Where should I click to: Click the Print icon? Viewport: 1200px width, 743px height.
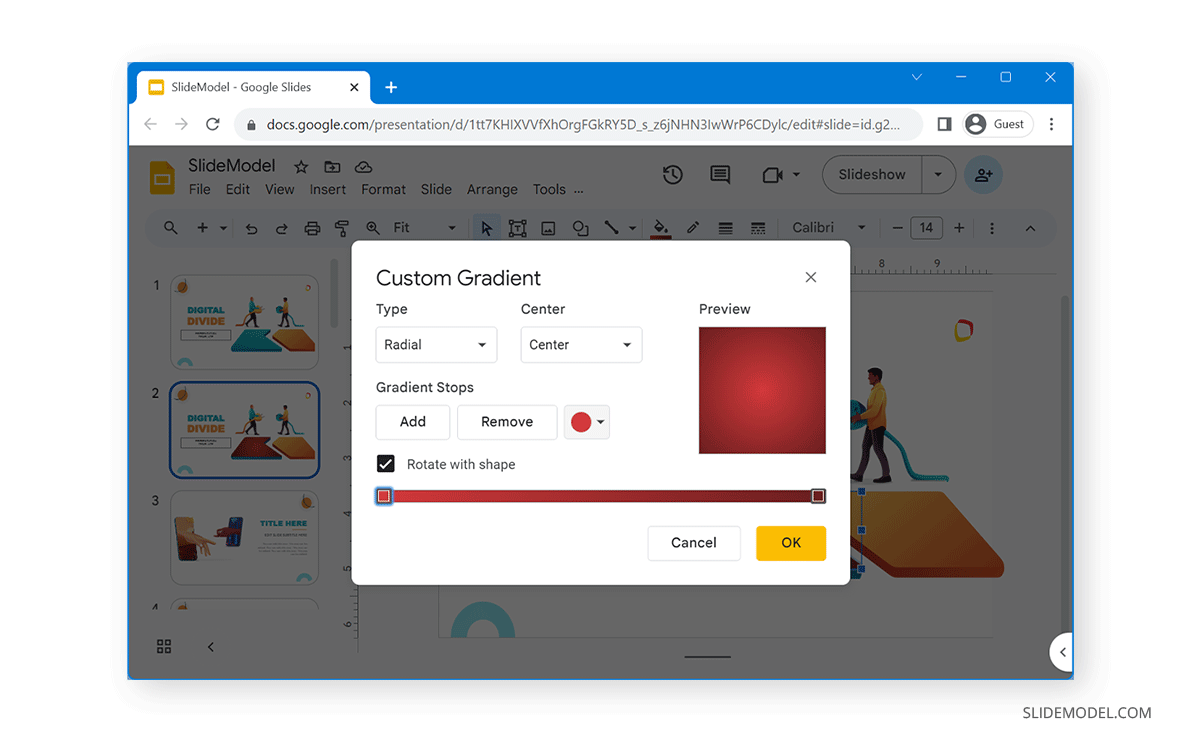coord(312,228)
